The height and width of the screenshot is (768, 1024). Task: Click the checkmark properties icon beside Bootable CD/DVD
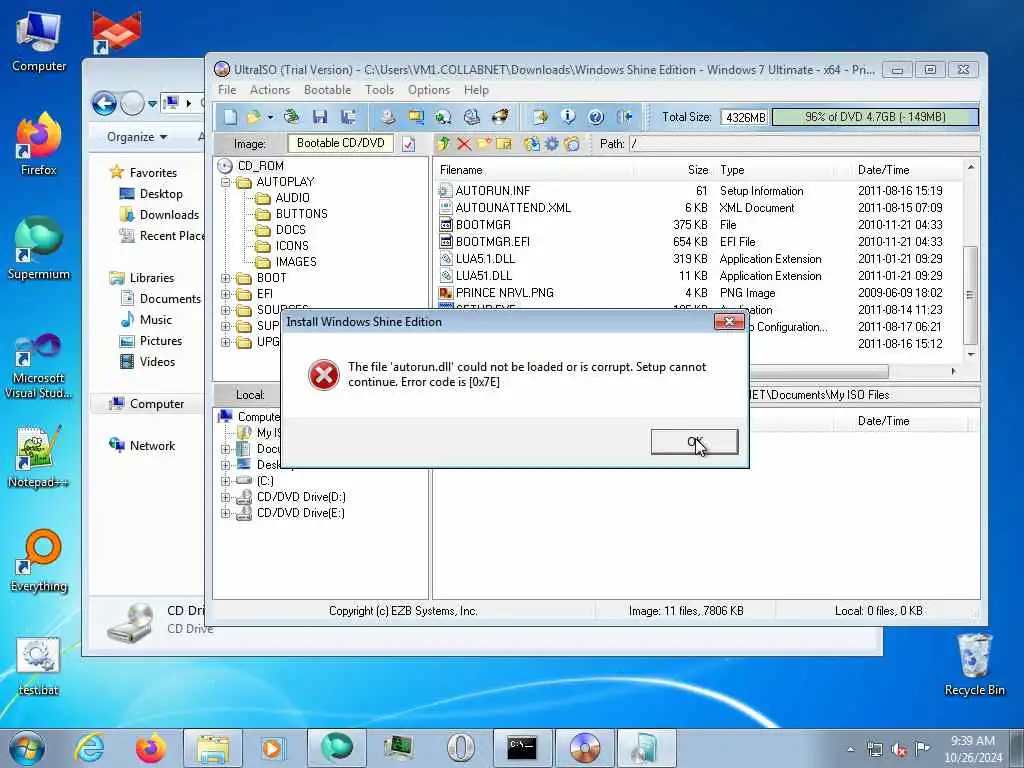[x=408, y=144]
